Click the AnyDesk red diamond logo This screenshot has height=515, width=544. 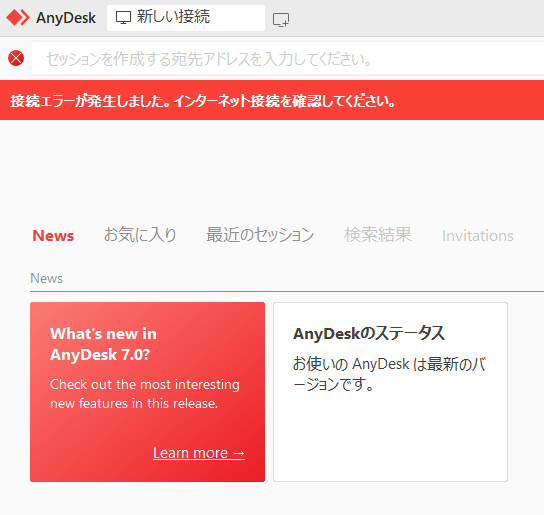pyautogui.click(x=18, y=18)
